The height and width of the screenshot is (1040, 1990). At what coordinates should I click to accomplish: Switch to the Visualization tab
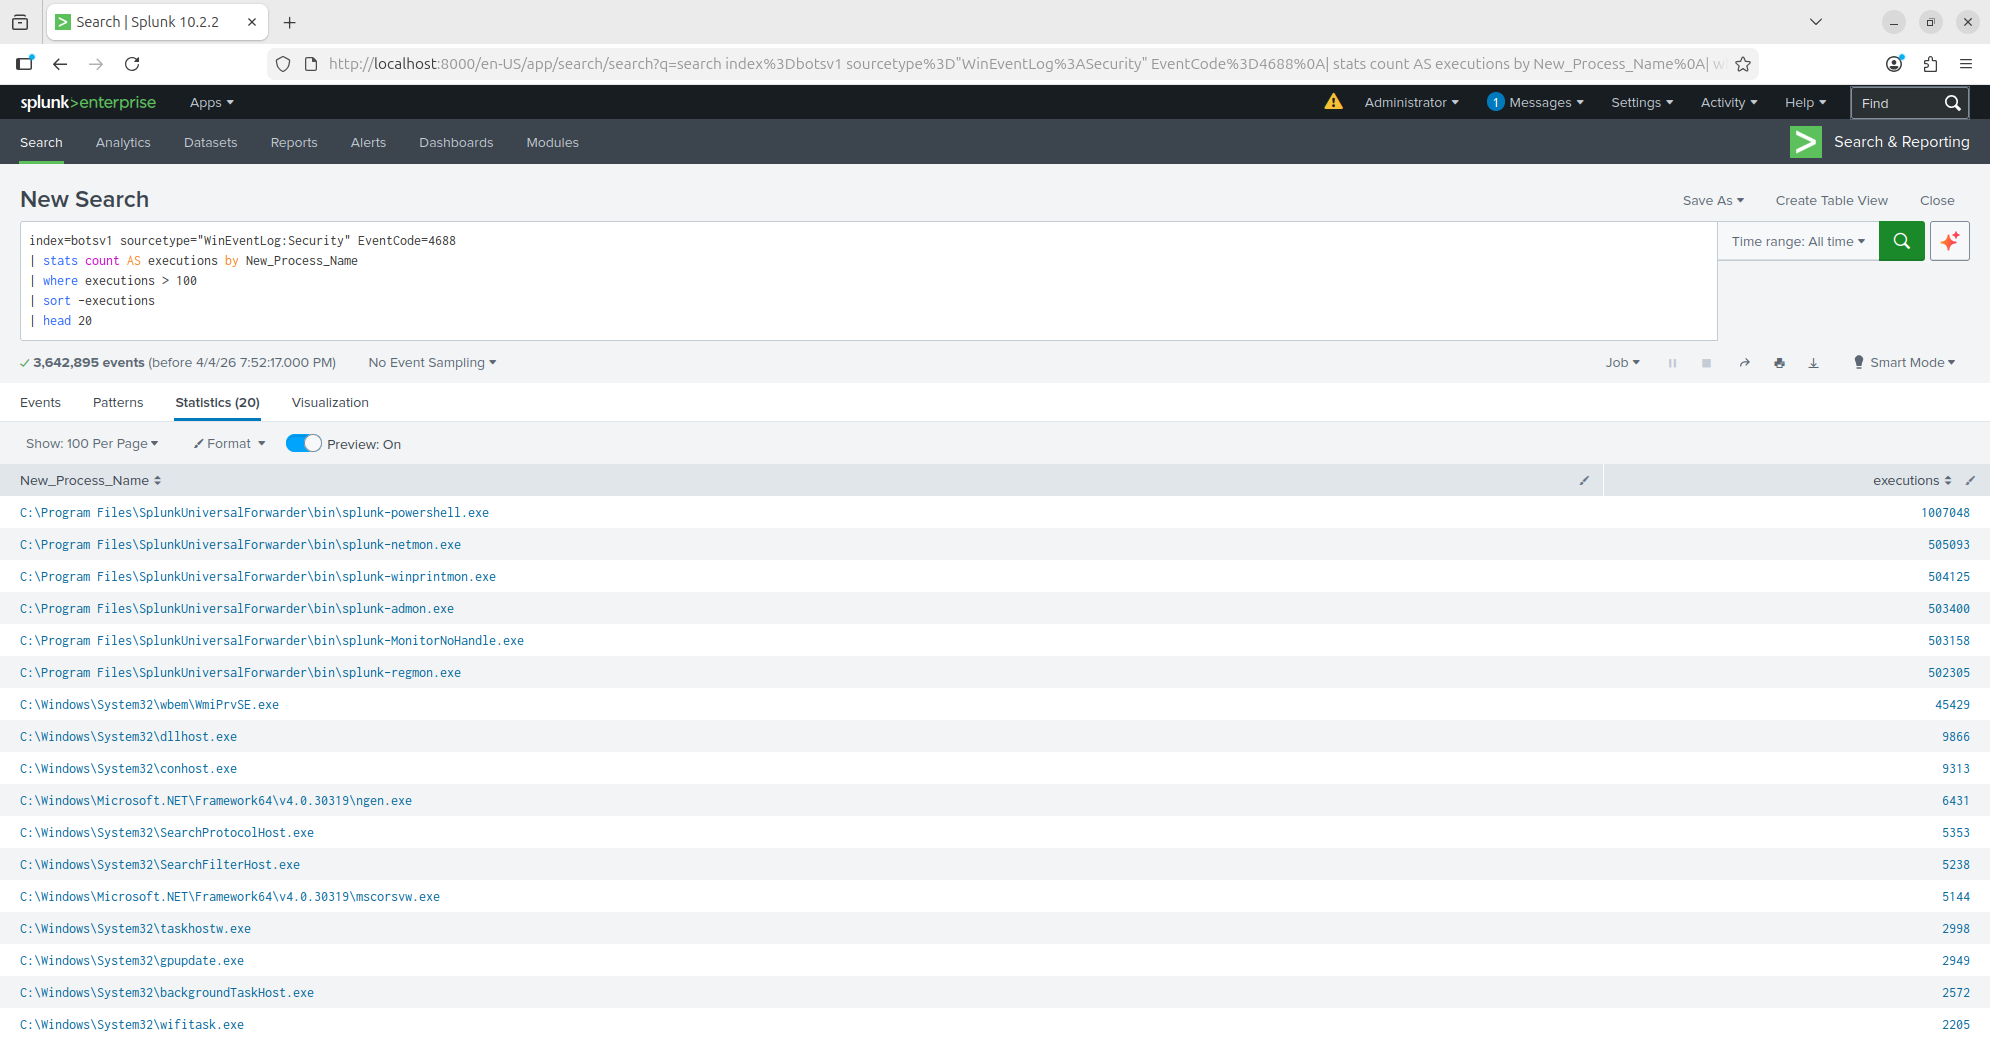(330, 403)
